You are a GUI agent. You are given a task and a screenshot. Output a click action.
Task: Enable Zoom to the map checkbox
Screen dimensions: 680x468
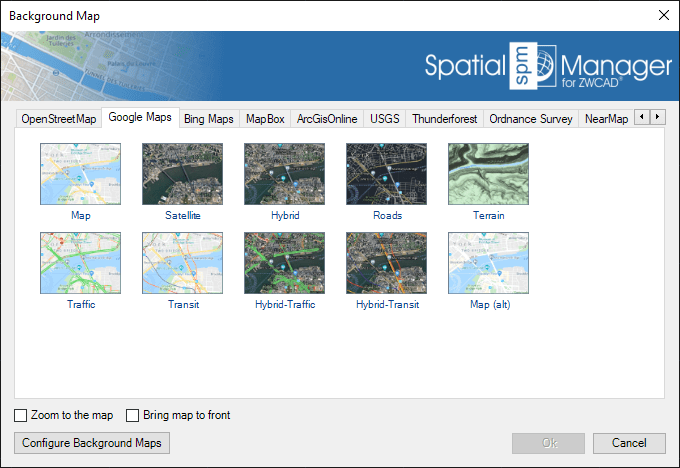[x=22, y=415]
